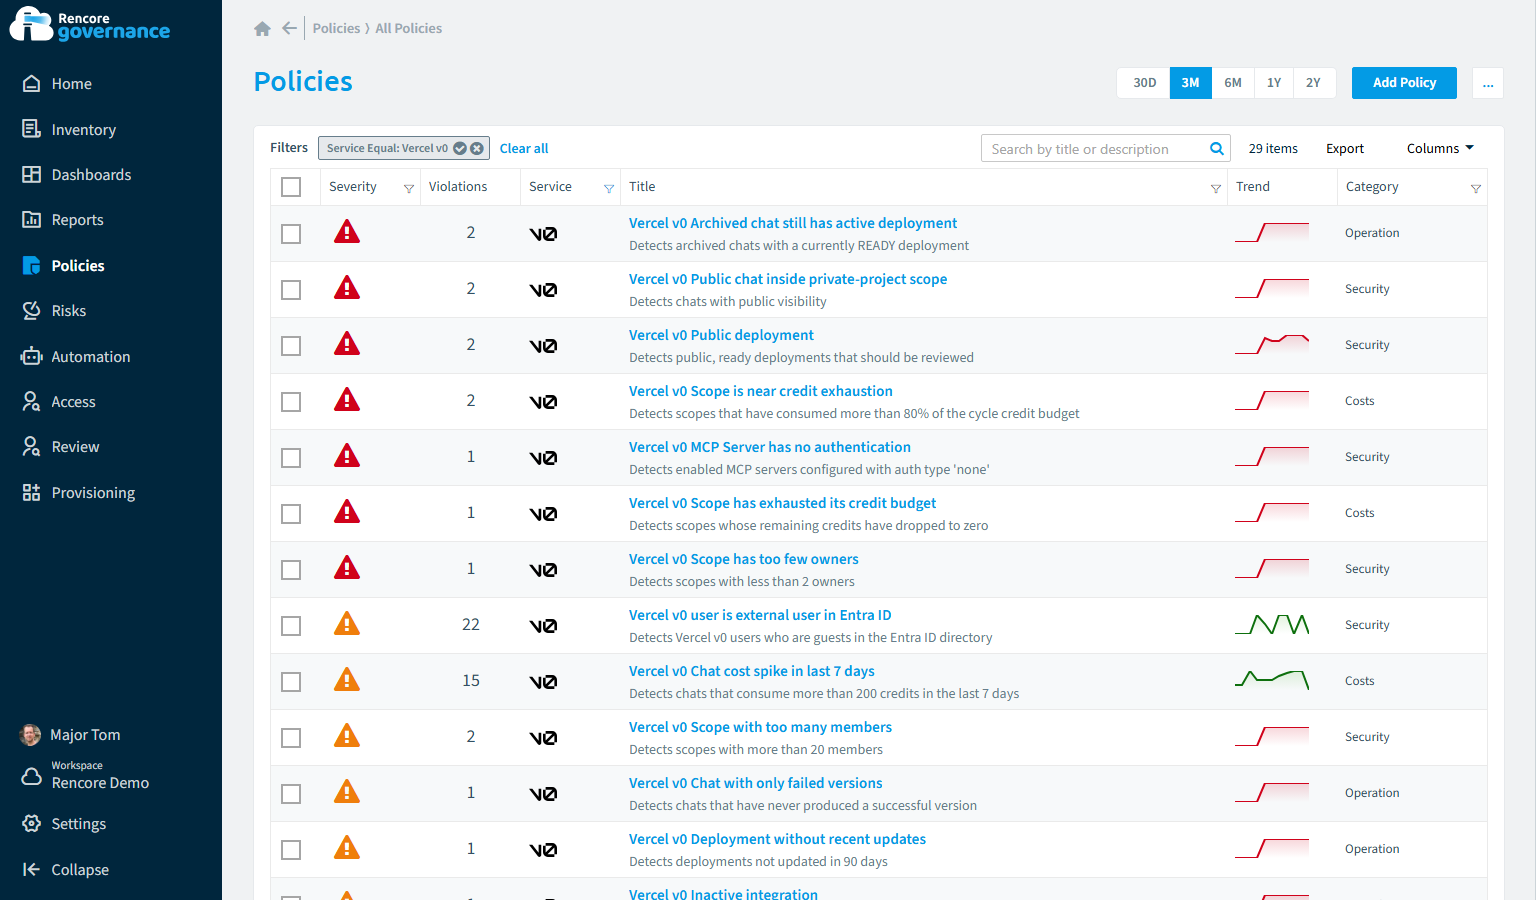Click v0 service logo in Chat cost spike row
Screen dimensions: 1536x900
pos(543,682)
